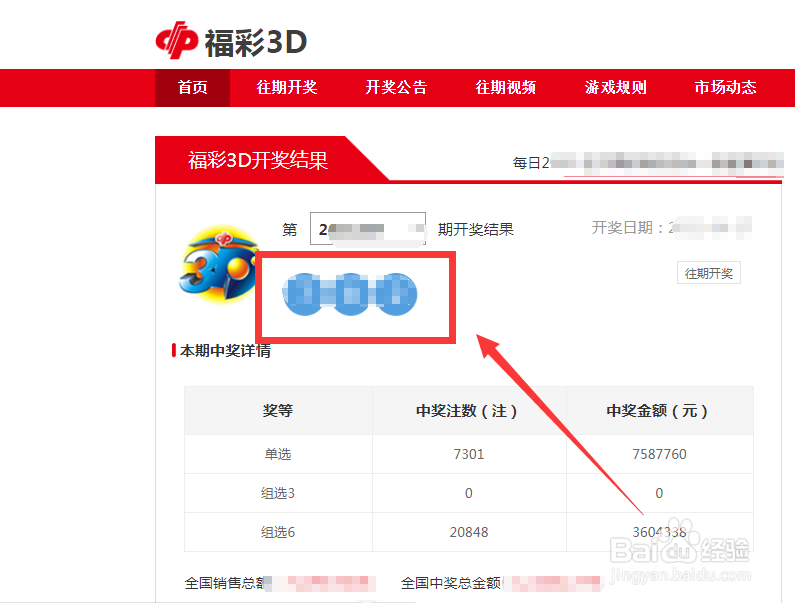Click the 往期开奖 button on the right
Screen dimensions: 795x603
click(709, 273)
